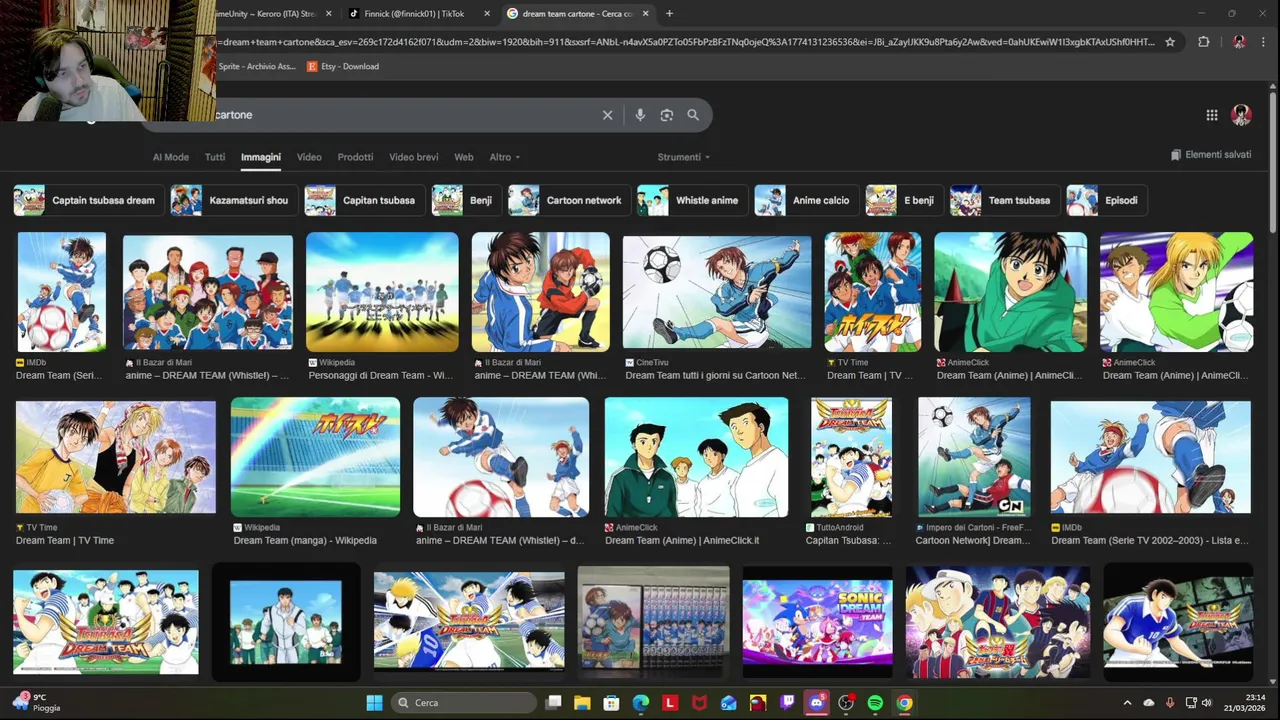Select the Video results tab
The height and width of the screenshot is (720, 1280).
309,157
